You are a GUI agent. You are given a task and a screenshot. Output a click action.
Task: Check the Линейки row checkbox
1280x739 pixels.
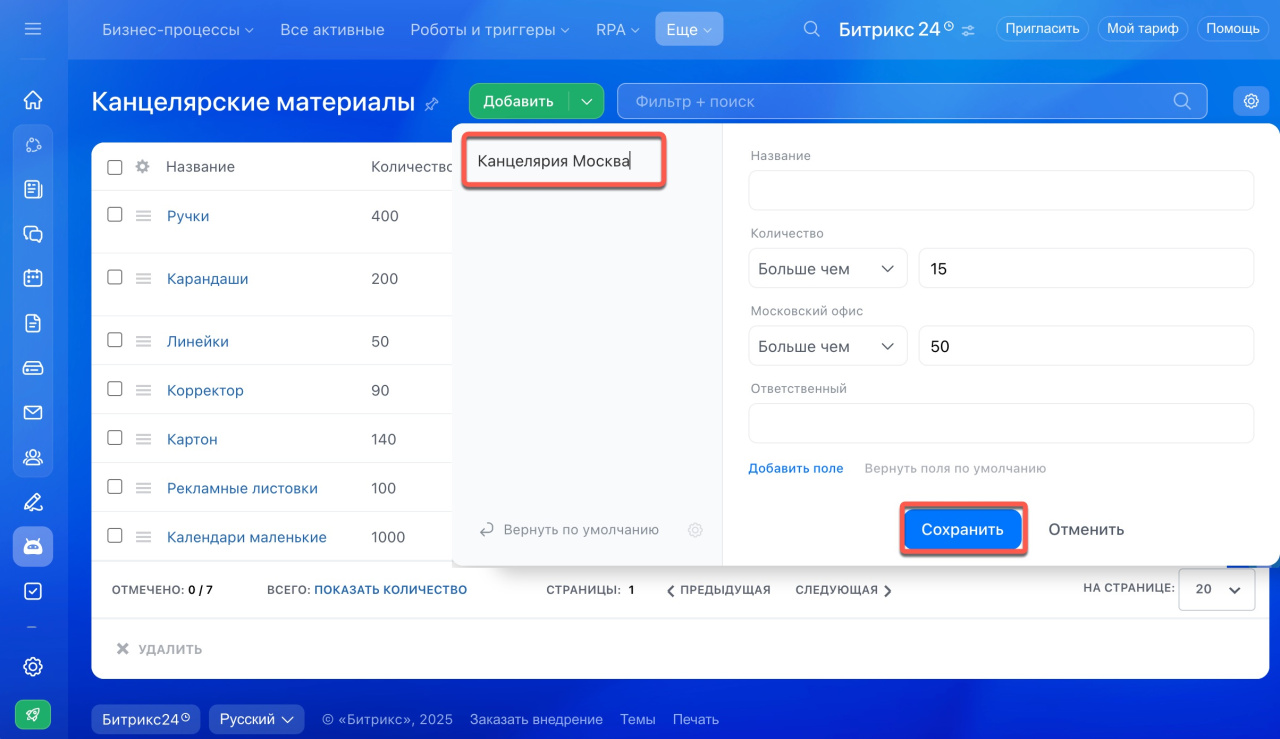click(x=114, y=340)
